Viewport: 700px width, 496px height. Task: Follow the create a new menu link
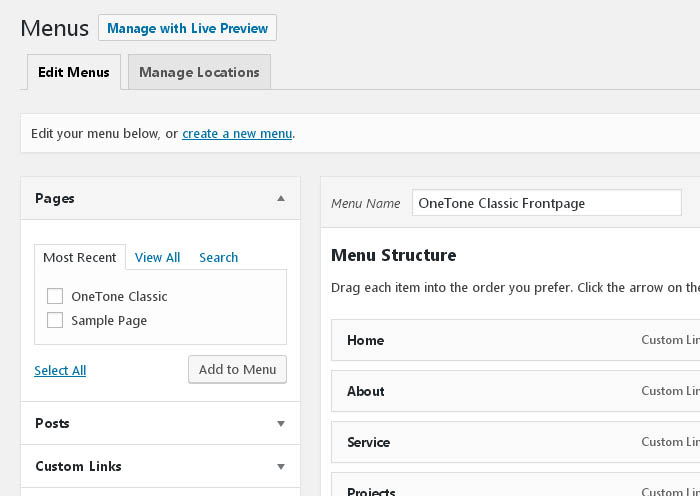click(x=237, y=133)
